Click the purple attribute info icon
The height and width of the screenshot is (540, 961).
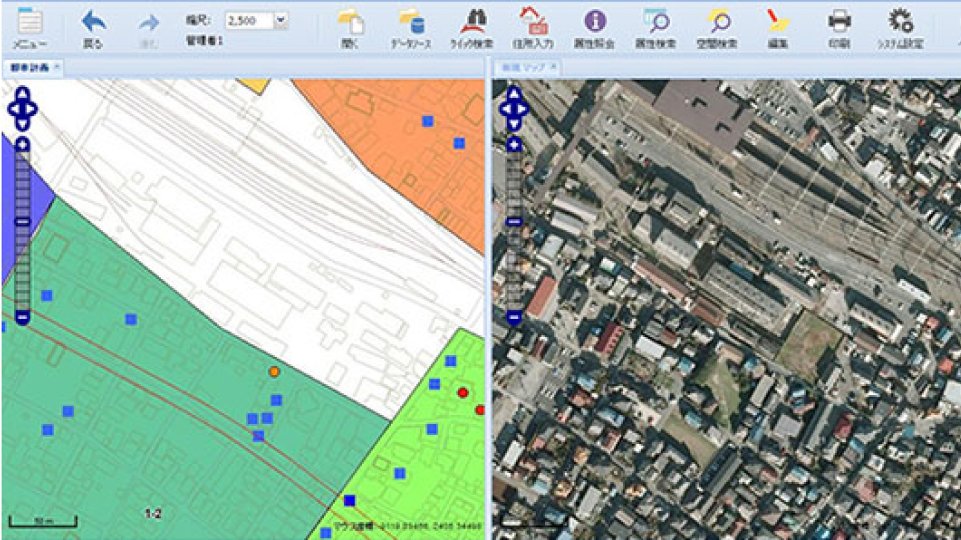[596, 22]
